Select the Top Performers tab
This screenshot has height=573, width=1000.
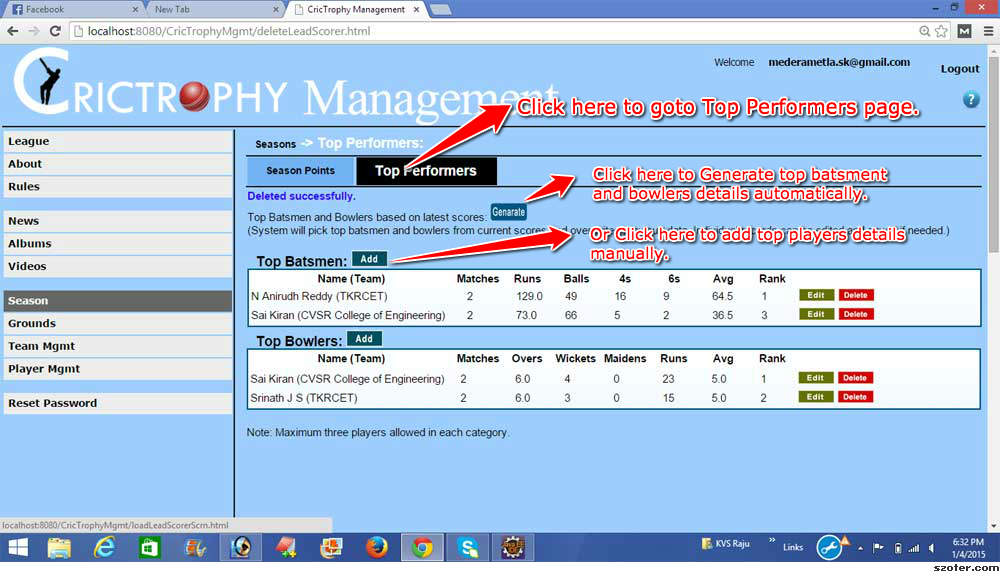[426, 171]
